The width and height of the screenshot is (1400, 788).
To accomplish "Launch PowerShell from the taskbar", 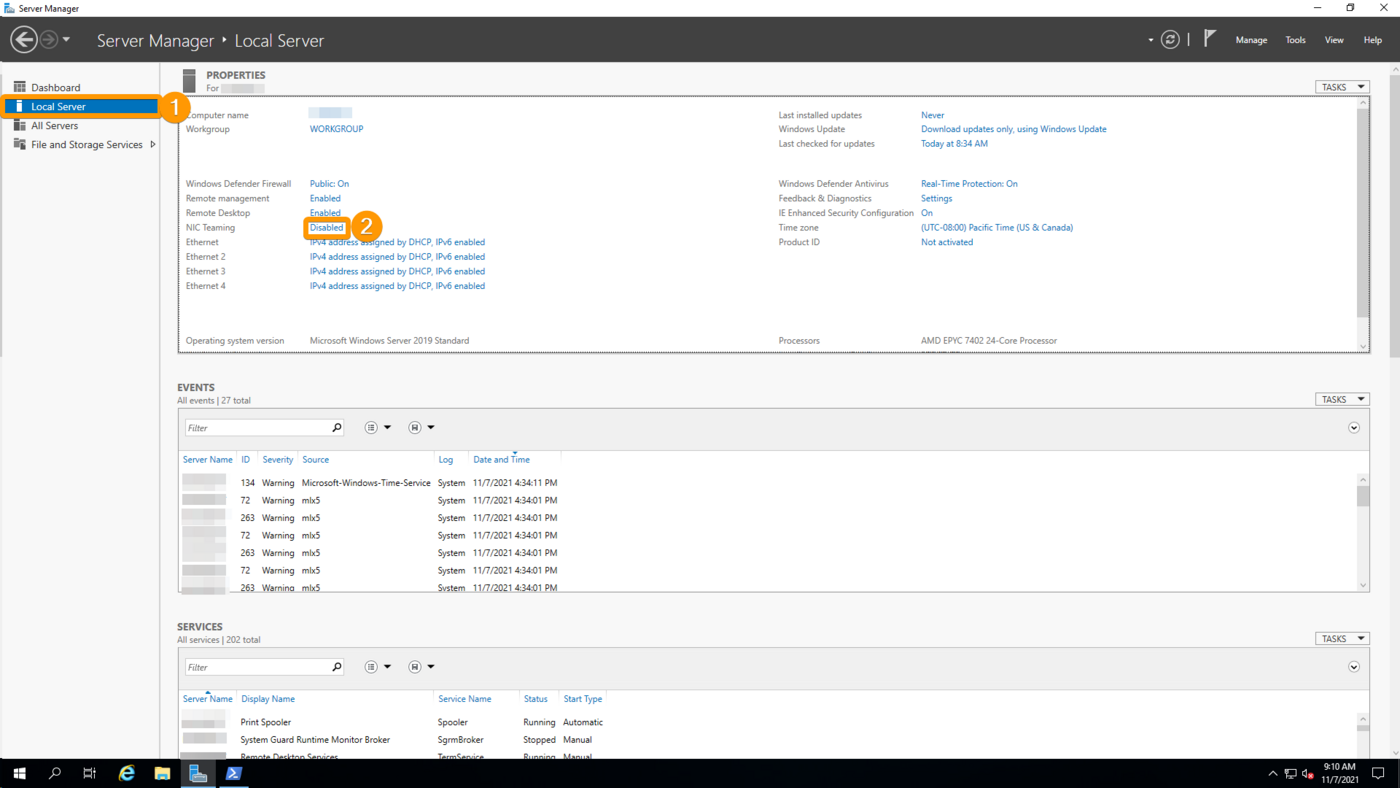I will coord(233,773).
